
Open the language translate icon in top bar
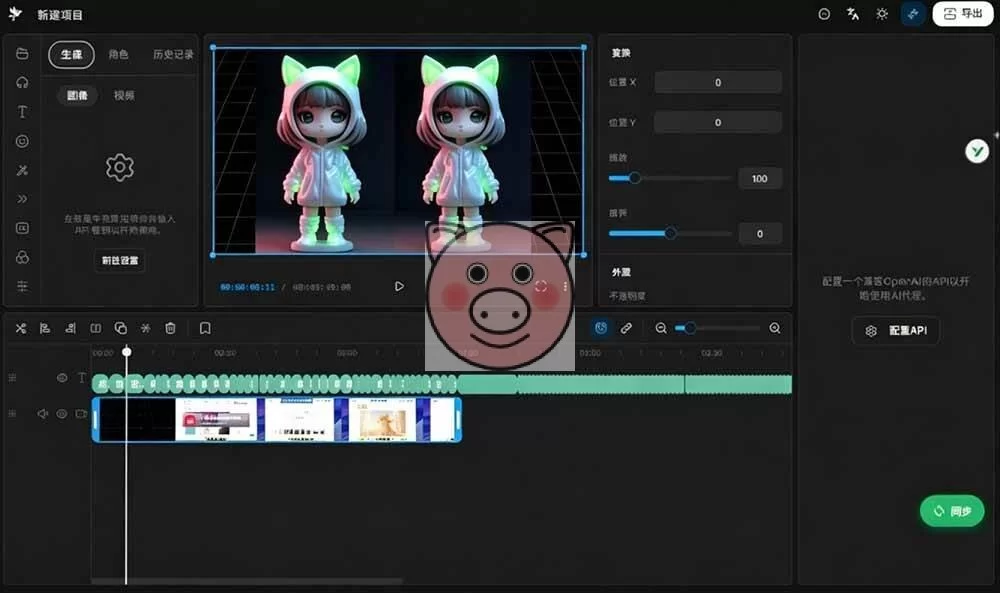[853, 14]
